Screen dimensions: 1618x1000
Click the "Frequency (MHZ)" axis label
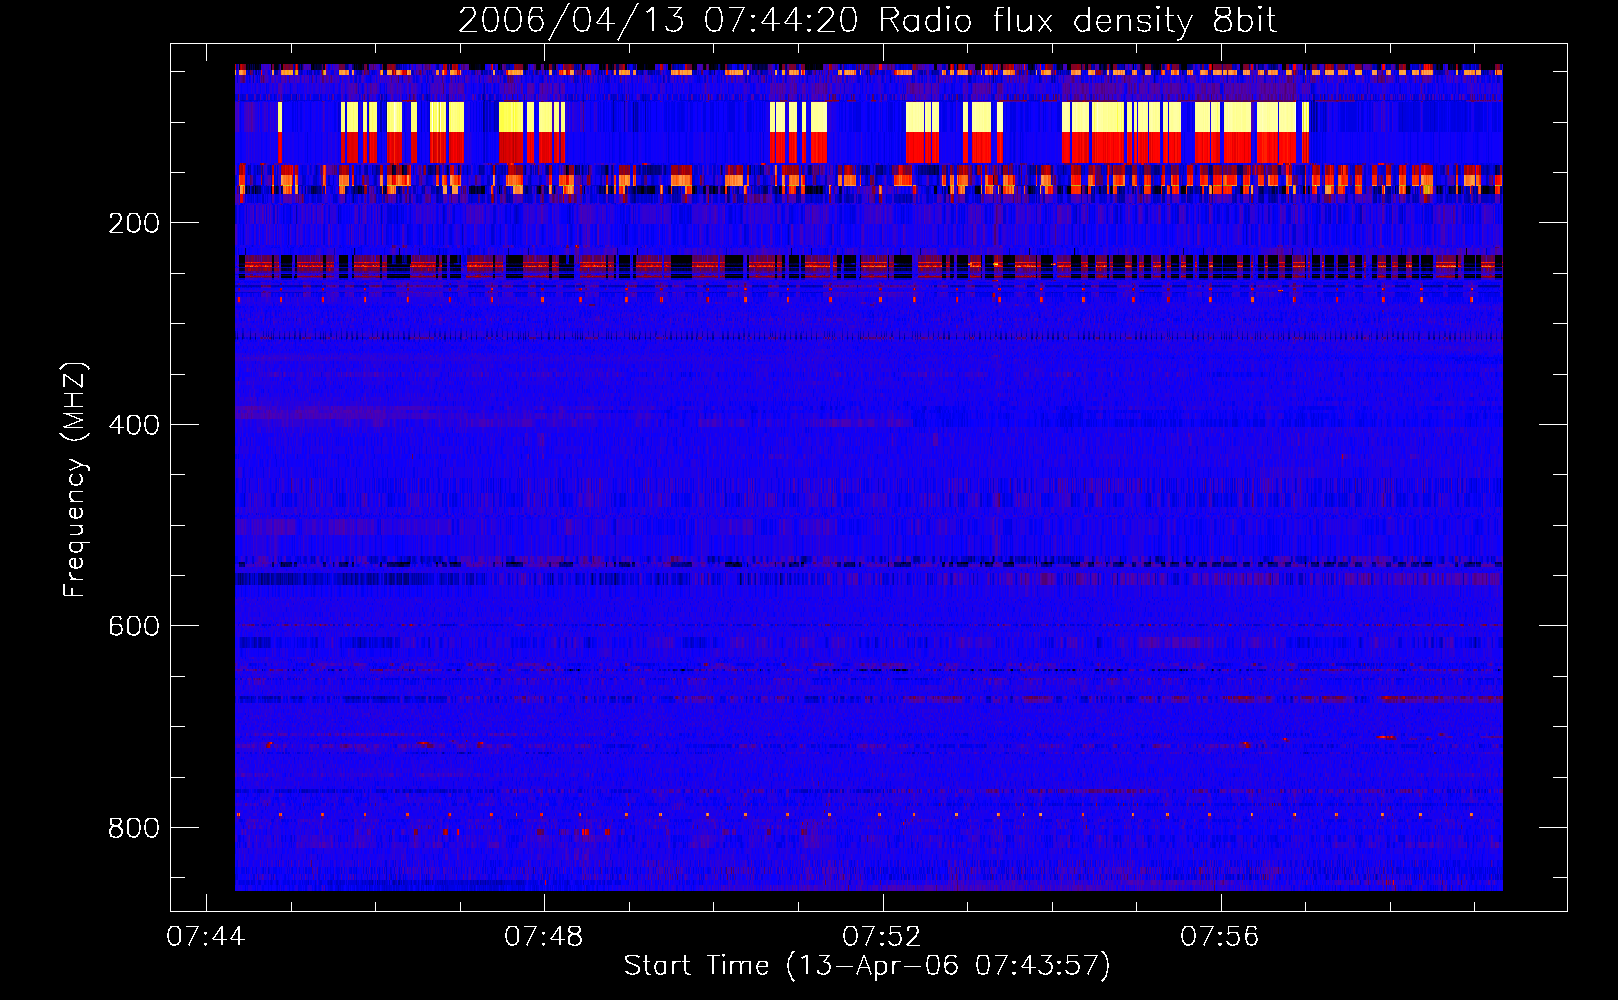tap(74, 479)
